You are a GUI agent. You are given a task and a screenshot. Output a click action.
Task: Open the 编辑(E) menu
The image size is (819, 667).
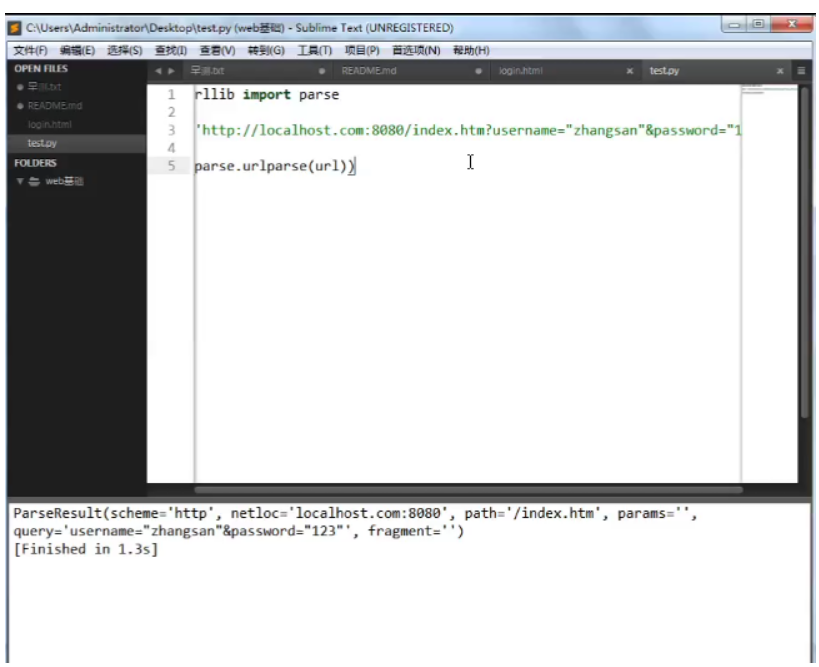coord(77,50)
